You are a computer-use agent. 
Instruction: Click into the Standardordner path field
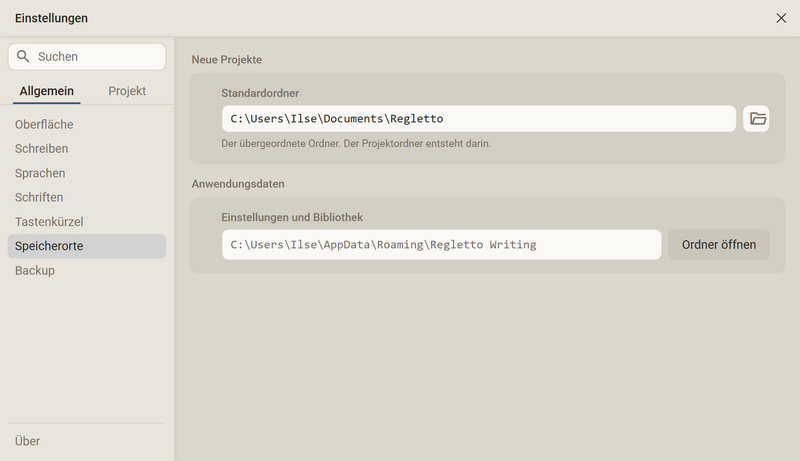[x=479, y=119]
